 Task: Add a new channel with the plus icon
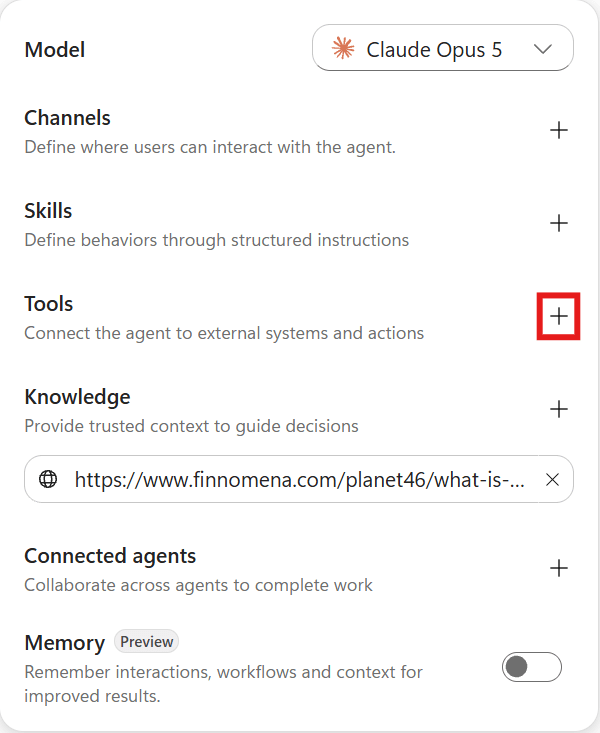(558, 130)
